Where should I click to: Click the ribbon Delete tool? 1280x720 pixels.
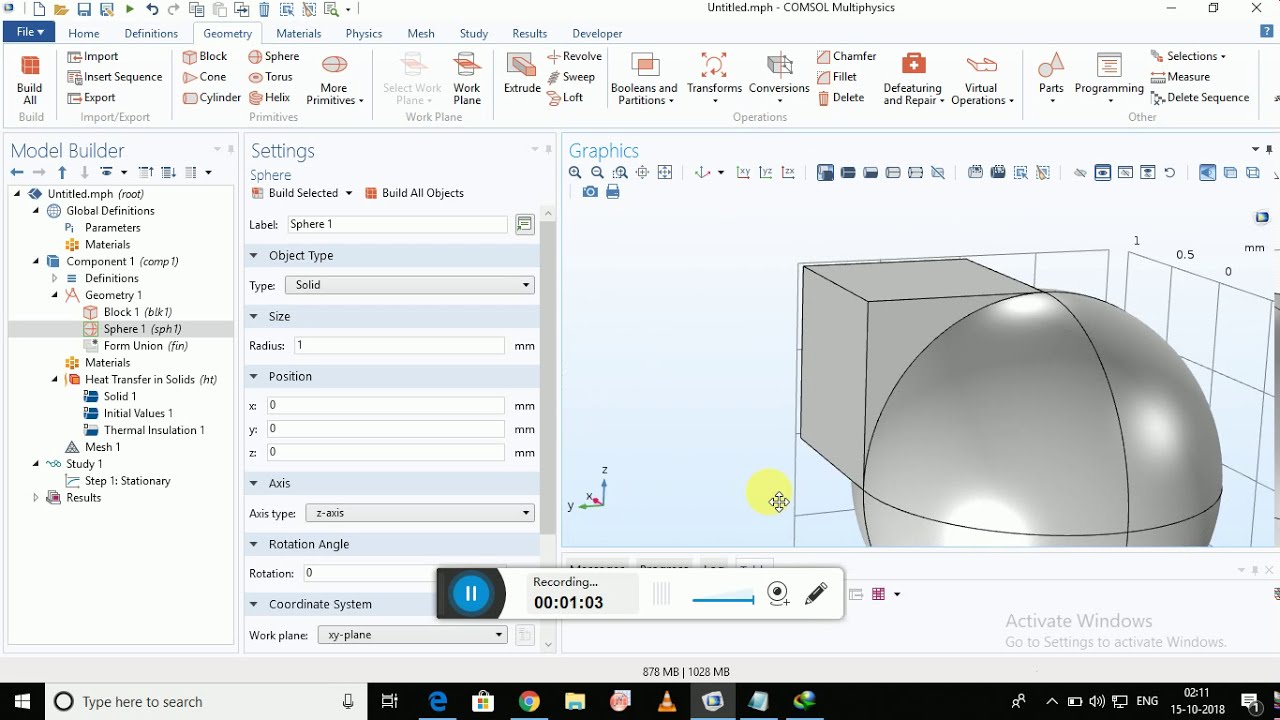tap(841, 98)
